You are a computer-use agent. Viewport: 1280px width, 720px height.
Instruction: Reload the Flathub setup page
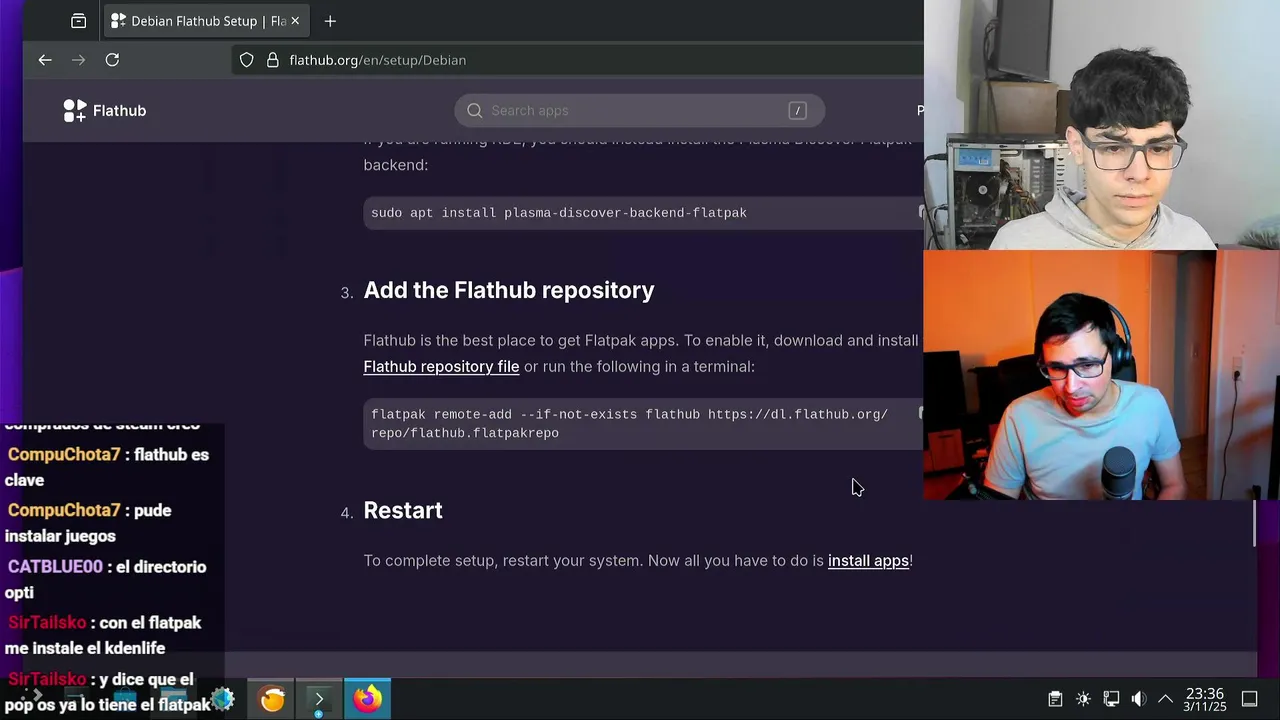click(112, 60)
